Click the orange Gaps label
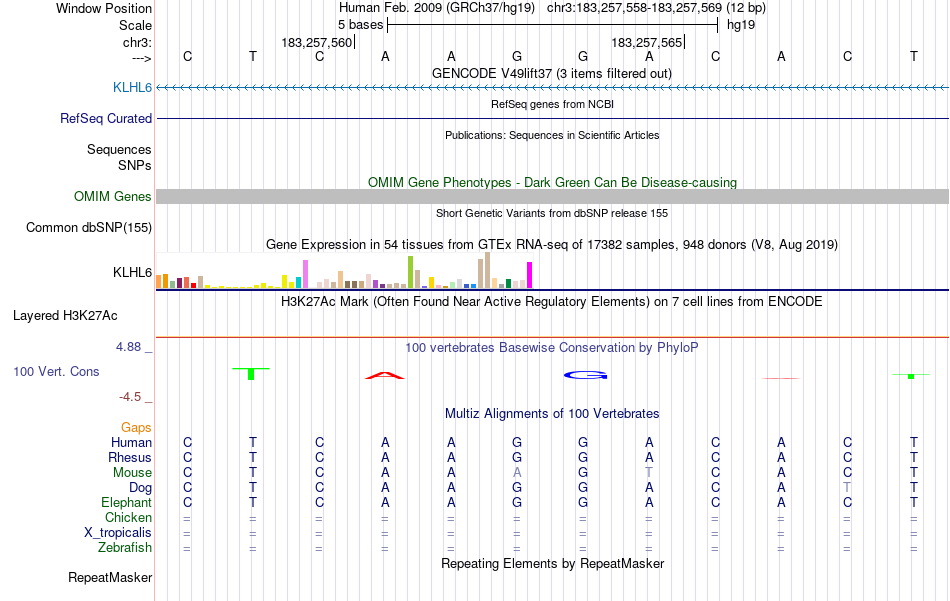This screenshot has height=601, width=950. click(136, 428)
